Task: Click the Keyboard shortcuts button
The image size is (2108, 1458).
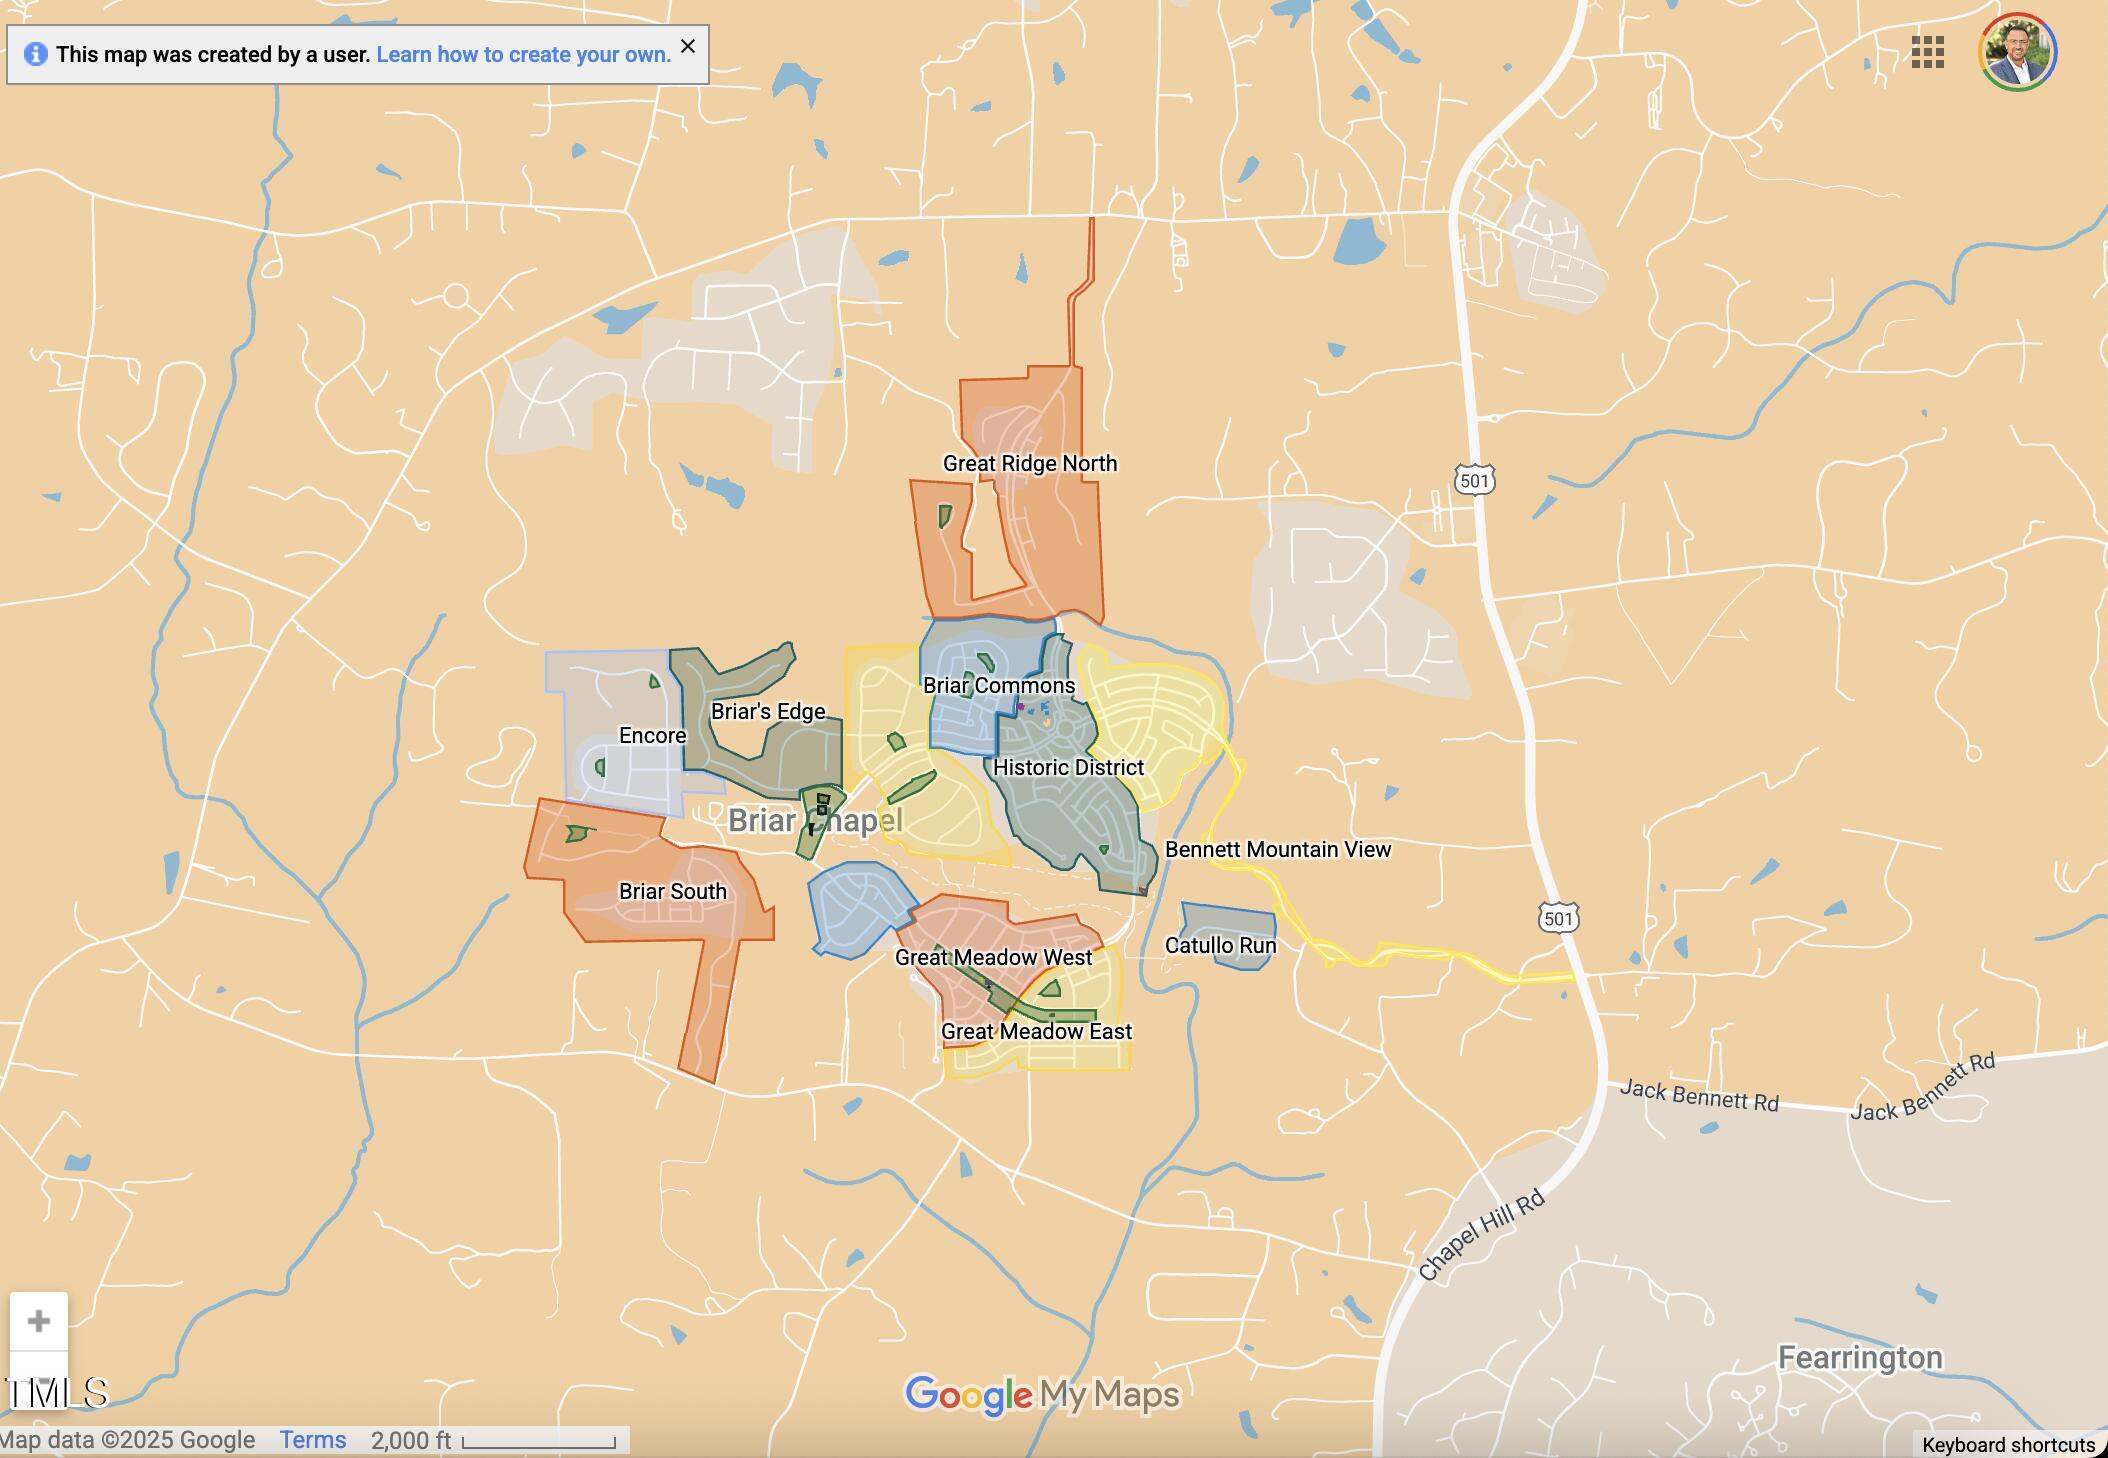Action: (x=2008, y=1445)
